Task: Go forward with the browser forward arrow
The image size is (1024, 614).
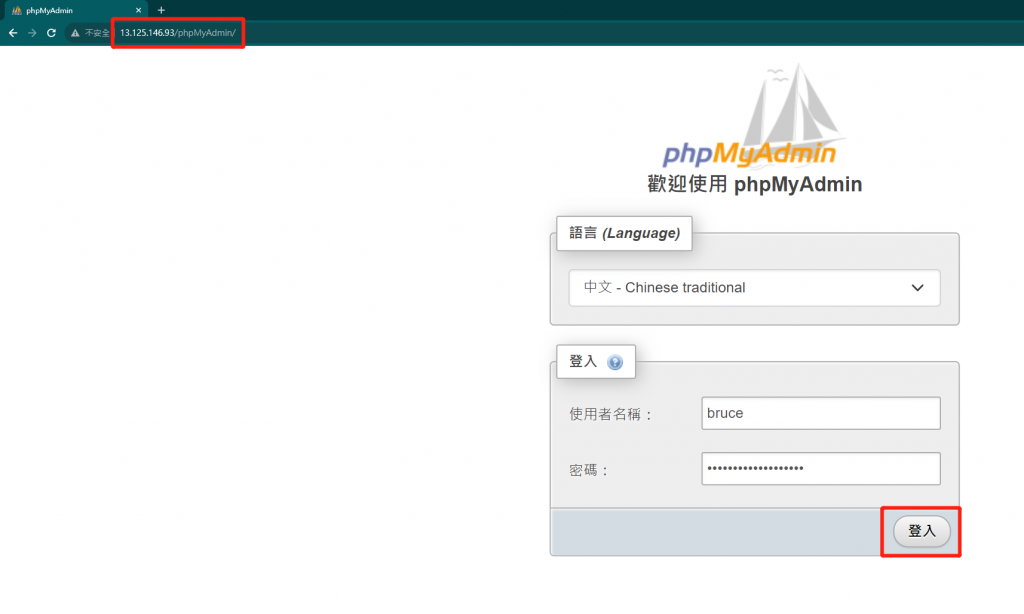Action: coord(32,33)
